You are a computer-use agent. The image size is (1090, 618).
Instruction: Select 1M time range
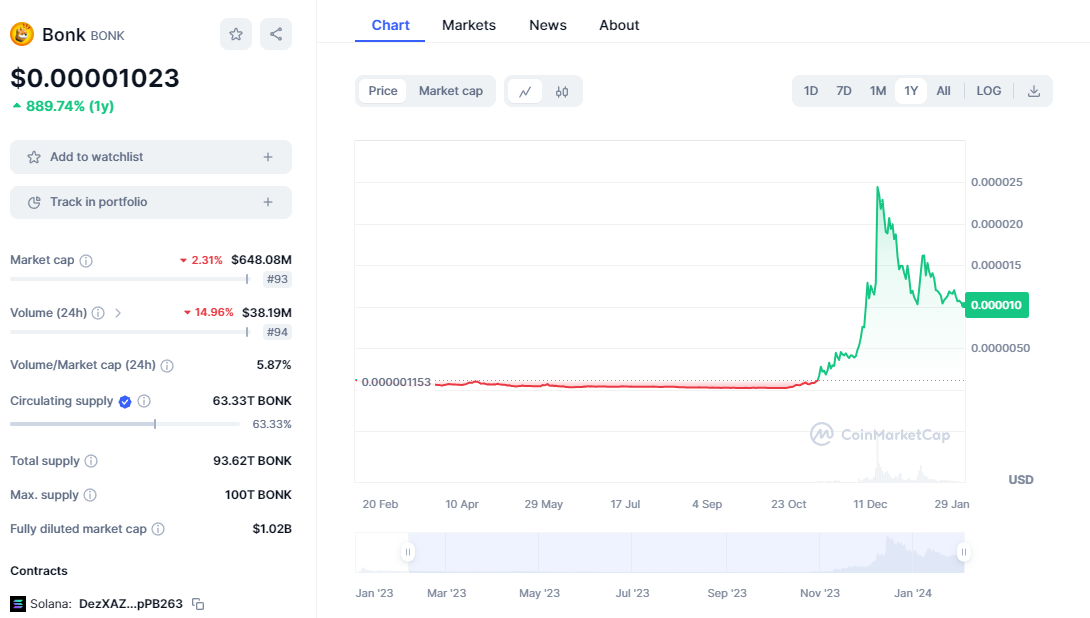tap(878, 91)
